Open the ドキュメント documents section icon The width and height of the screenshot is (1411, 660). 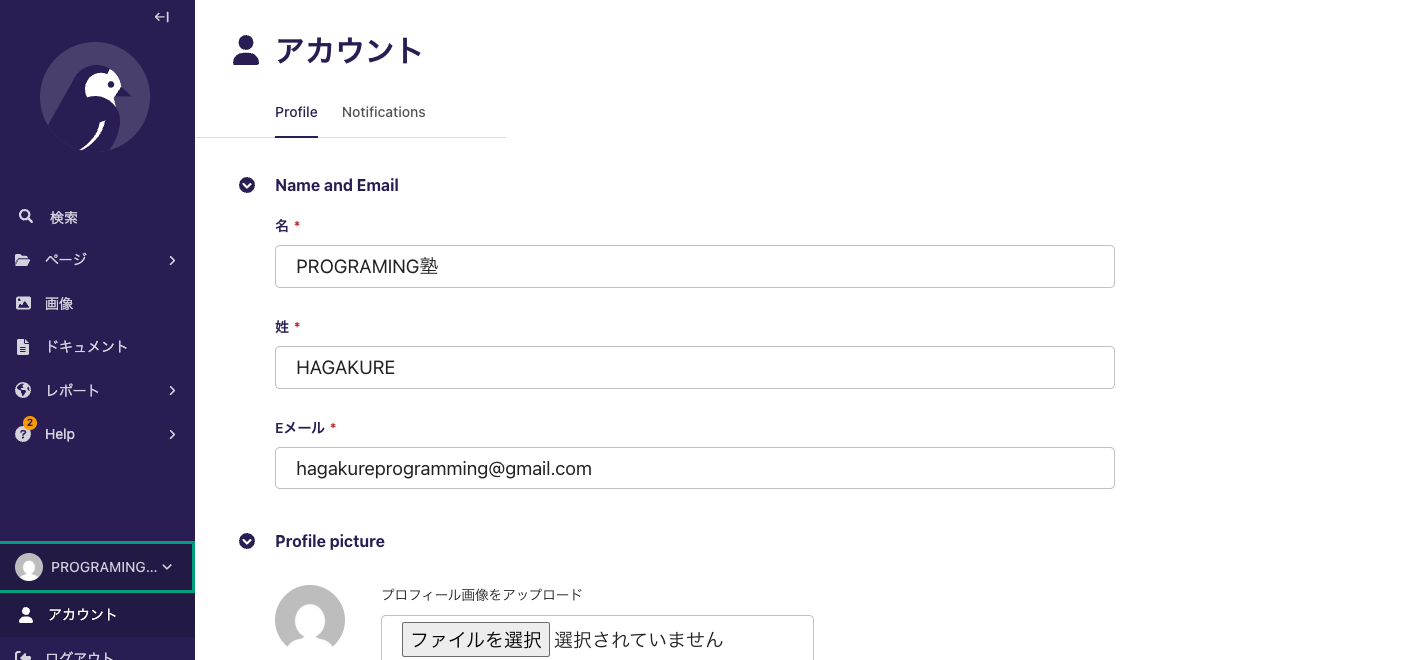[22, 346]
